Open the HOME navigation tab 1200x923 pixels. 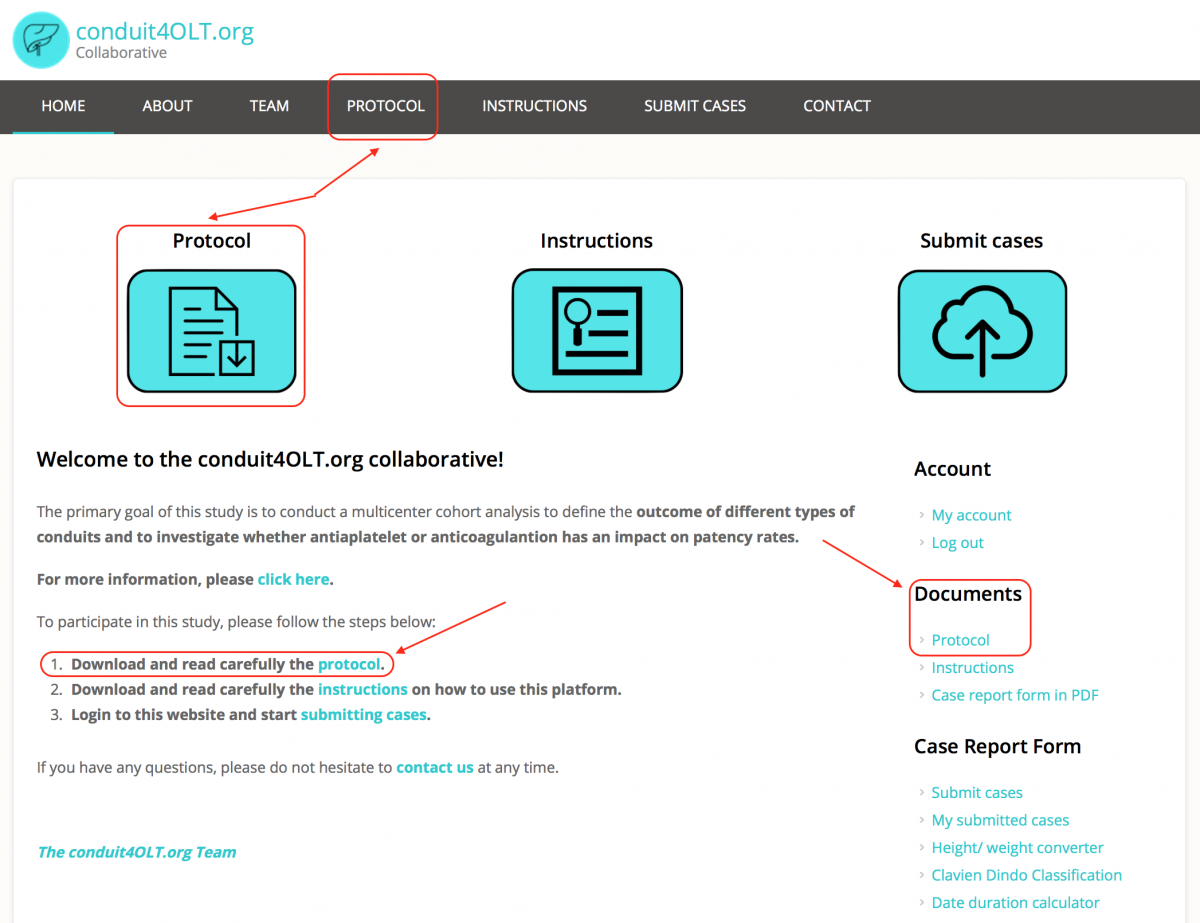(63, 106)
